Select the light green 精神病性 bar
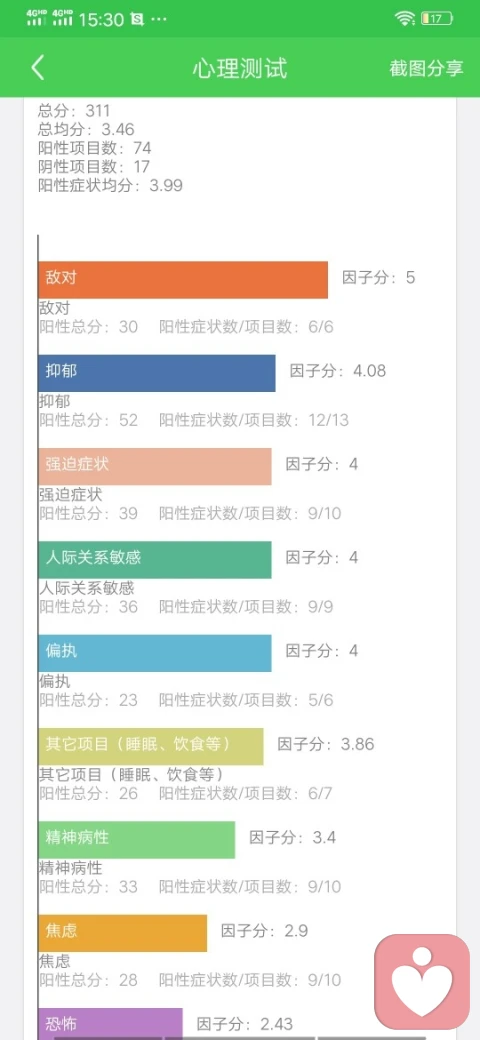This screenshot has height=1040, width=480. 137,840
